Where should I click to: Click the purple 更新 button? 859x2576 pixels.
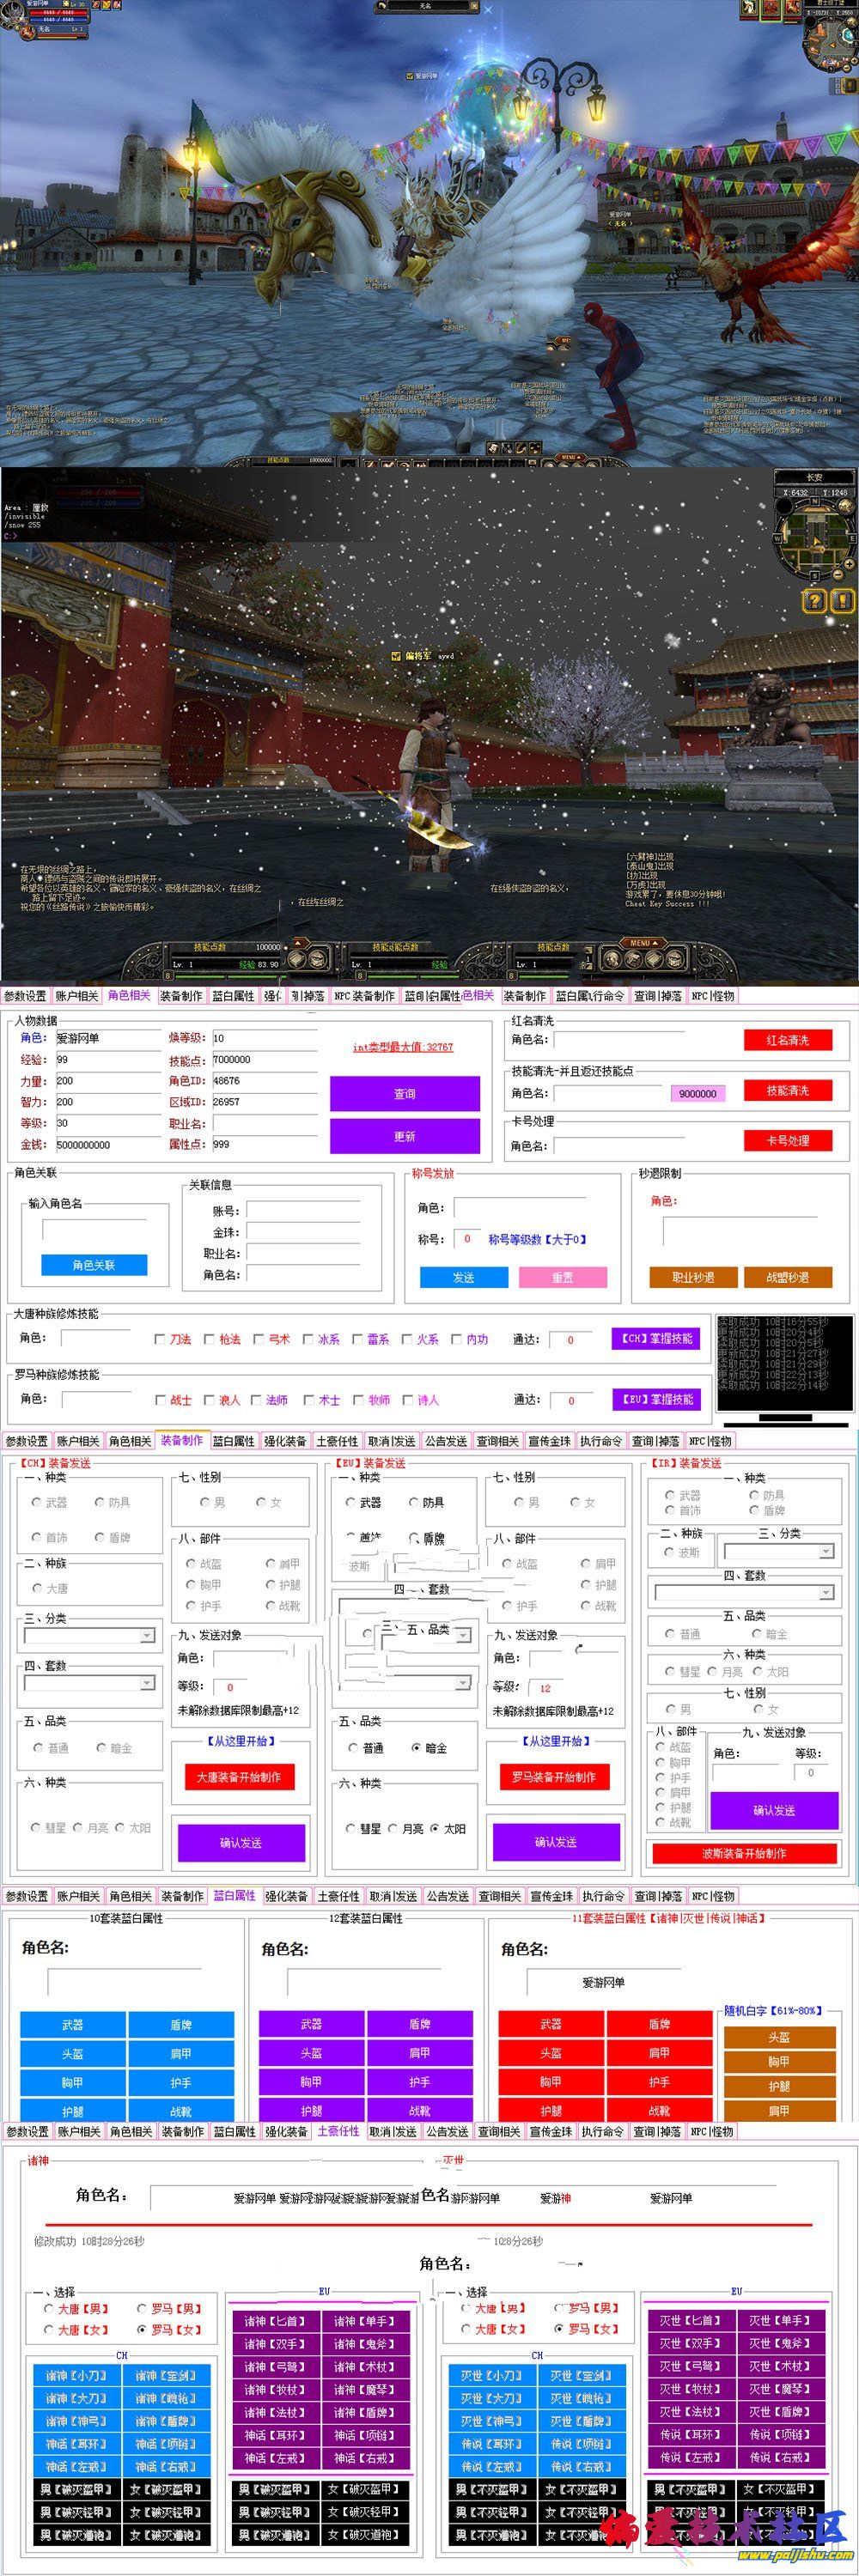405,1136
